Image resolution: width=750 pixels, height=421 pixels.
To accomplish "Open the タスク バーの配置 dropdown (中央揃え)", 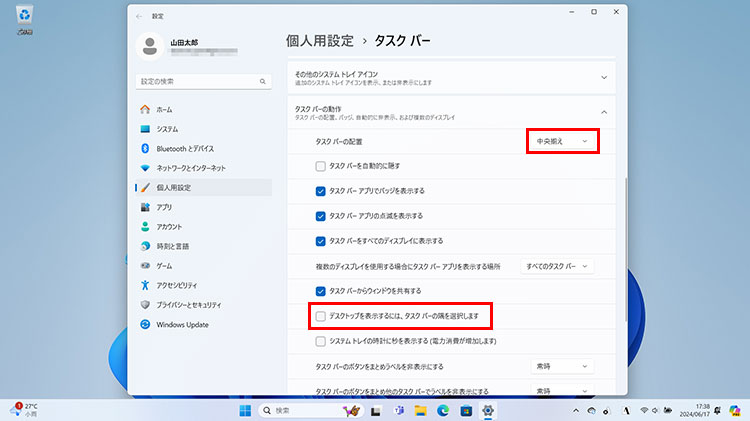I will (562, 142).
